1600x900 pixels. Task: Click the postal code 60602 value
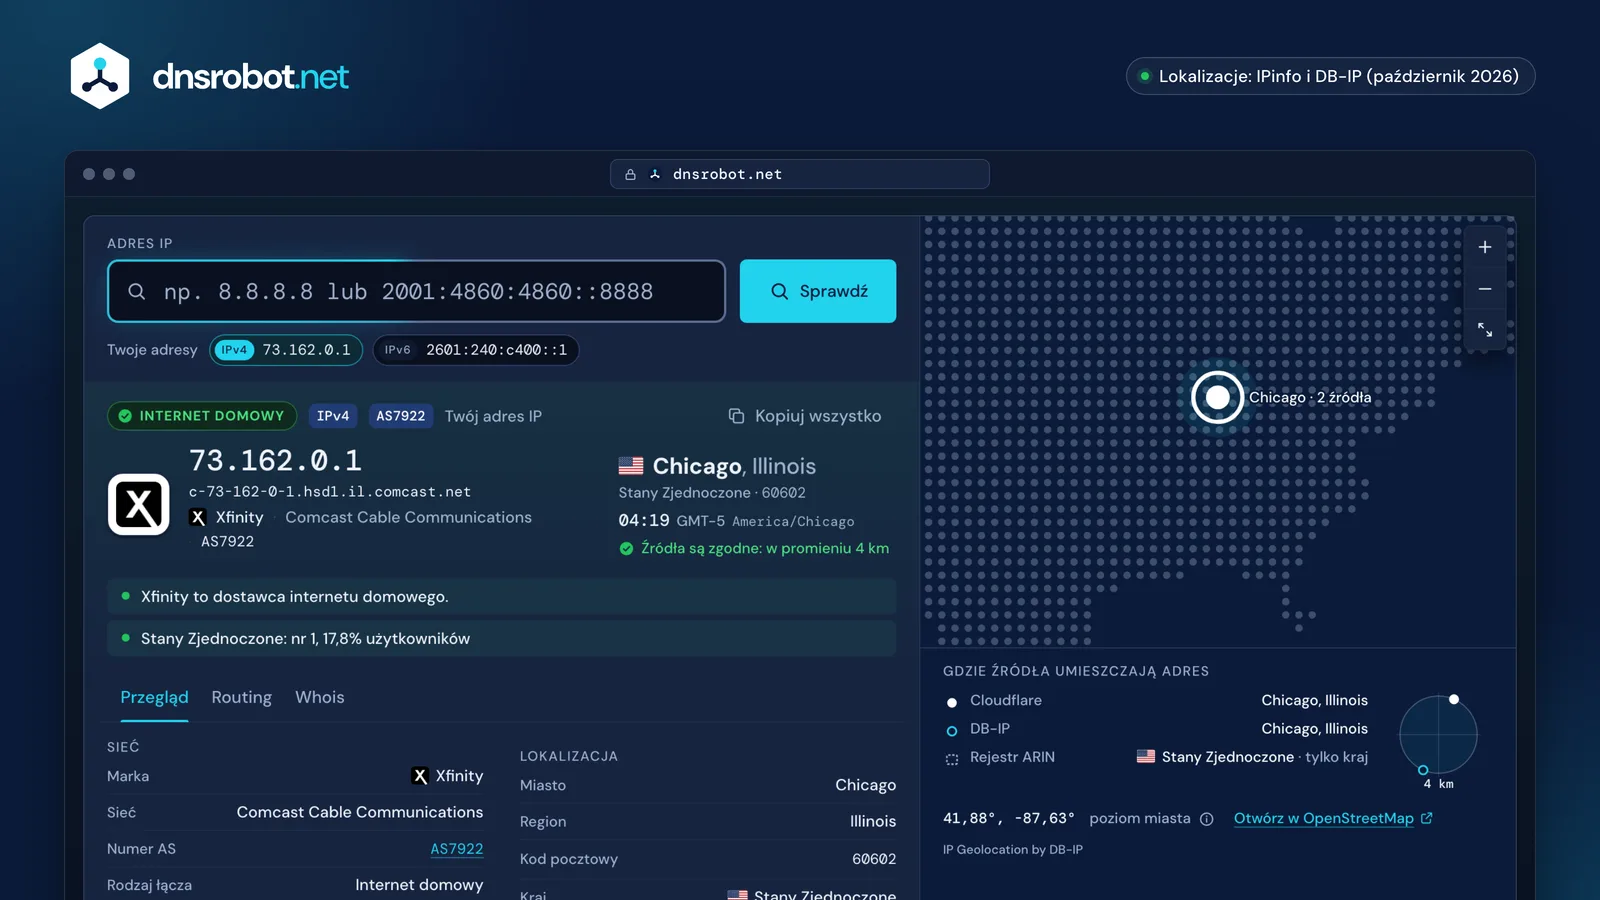[x=874, y=859]
